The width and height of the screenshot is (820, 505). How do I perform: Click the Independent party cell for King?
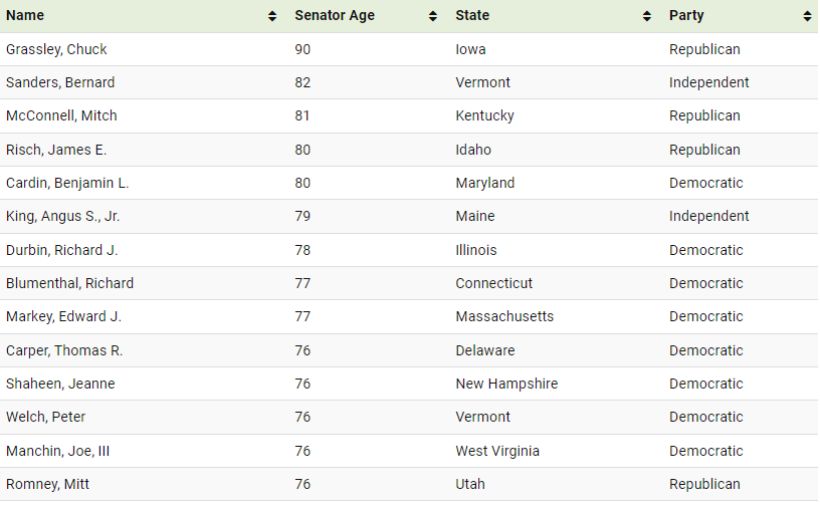[x=708, y=216]
